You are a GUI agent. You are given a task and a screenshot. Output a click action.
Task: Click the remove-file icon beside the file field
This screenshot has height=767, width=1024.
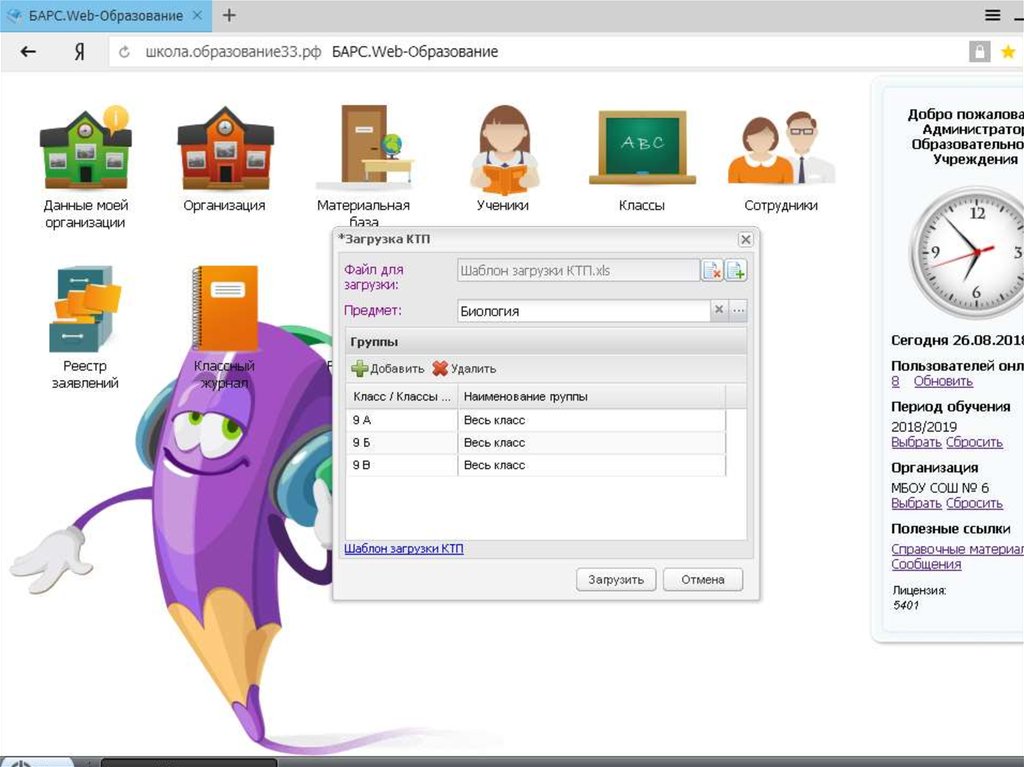pos(712,270)
